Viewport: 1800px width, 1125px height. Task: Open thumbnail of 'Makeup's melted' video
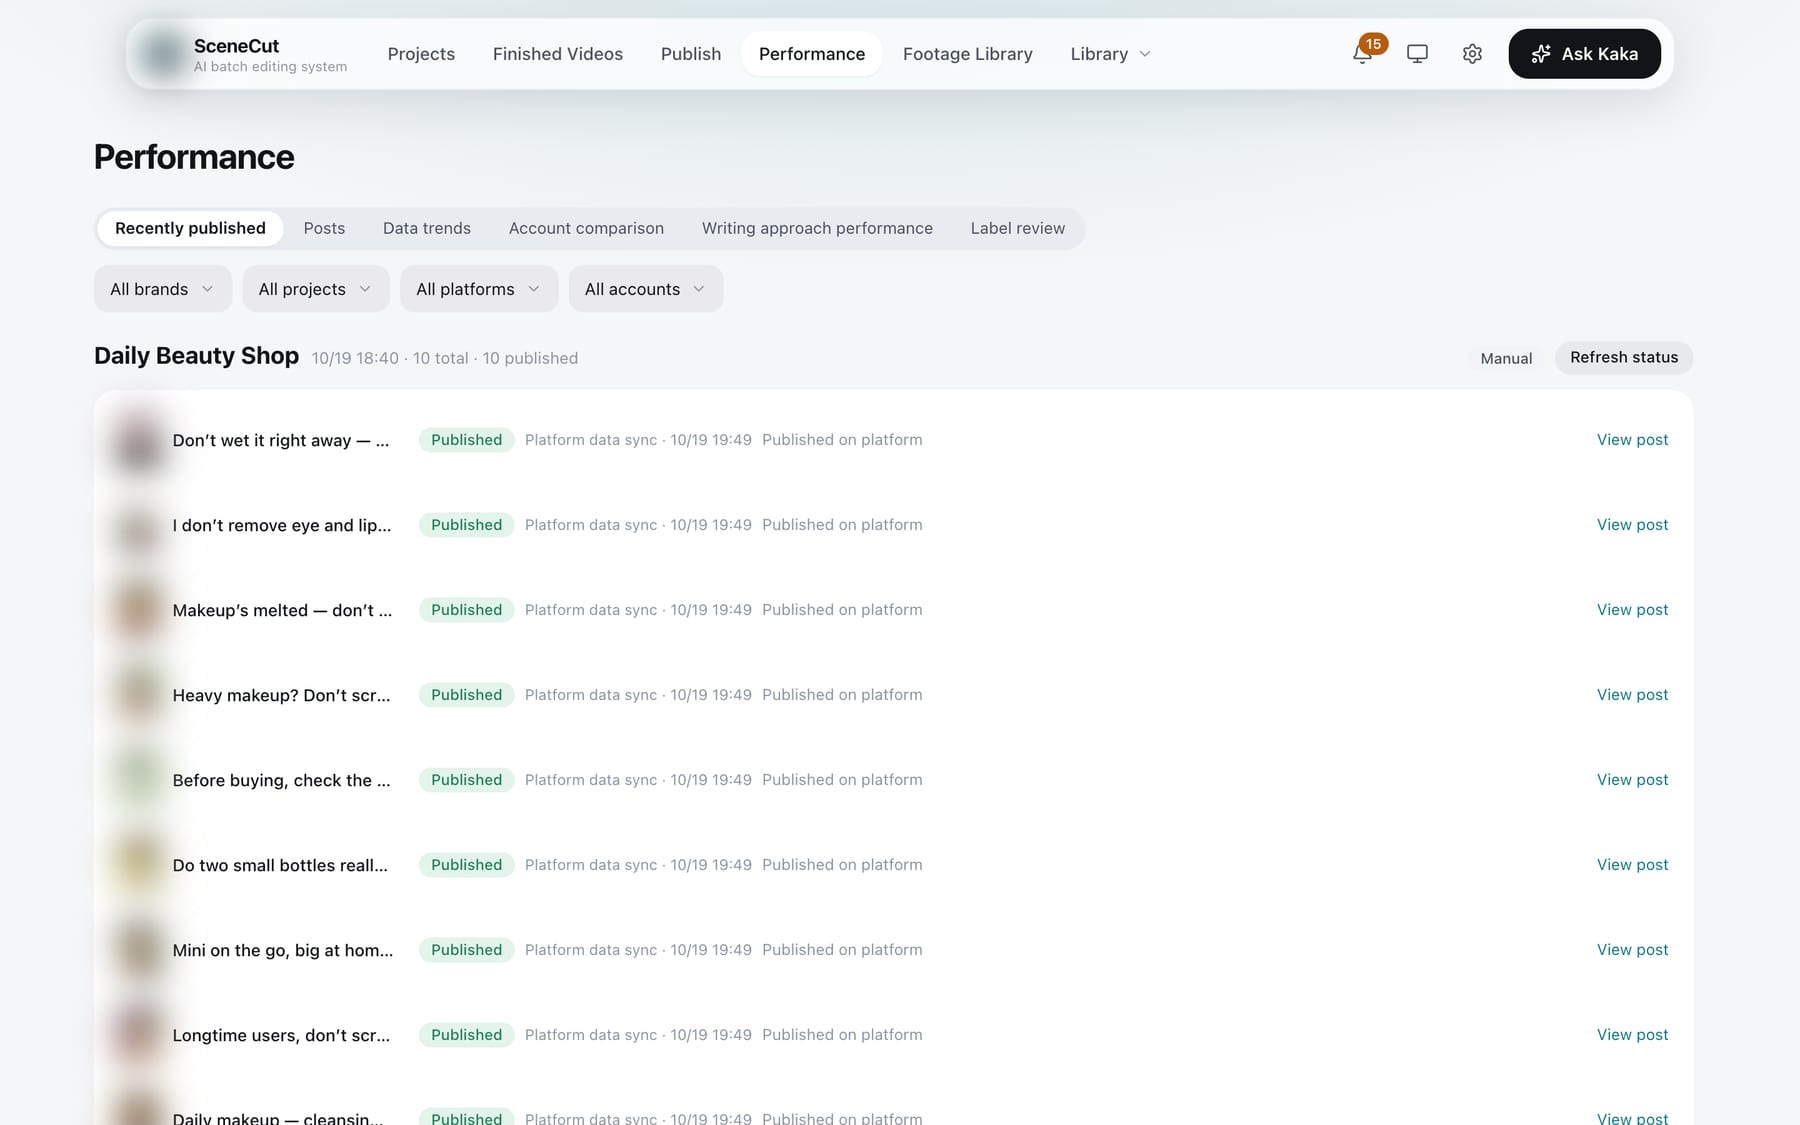138,610
